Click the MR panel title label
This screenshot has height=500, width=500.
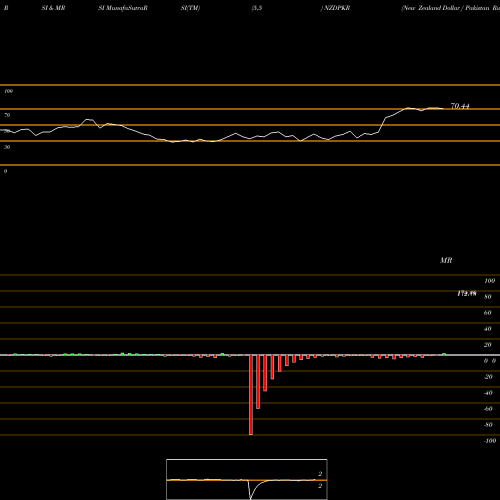tap(446, 260)
